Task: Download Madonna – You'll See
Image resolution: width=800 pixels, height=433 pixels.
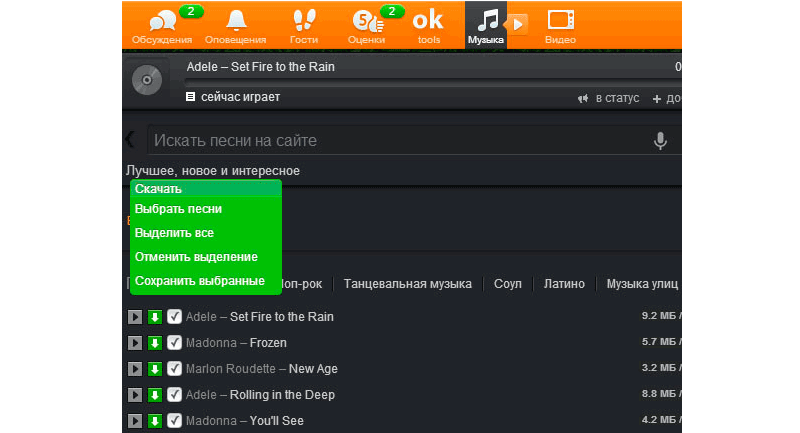Action: tap(155, 421)
